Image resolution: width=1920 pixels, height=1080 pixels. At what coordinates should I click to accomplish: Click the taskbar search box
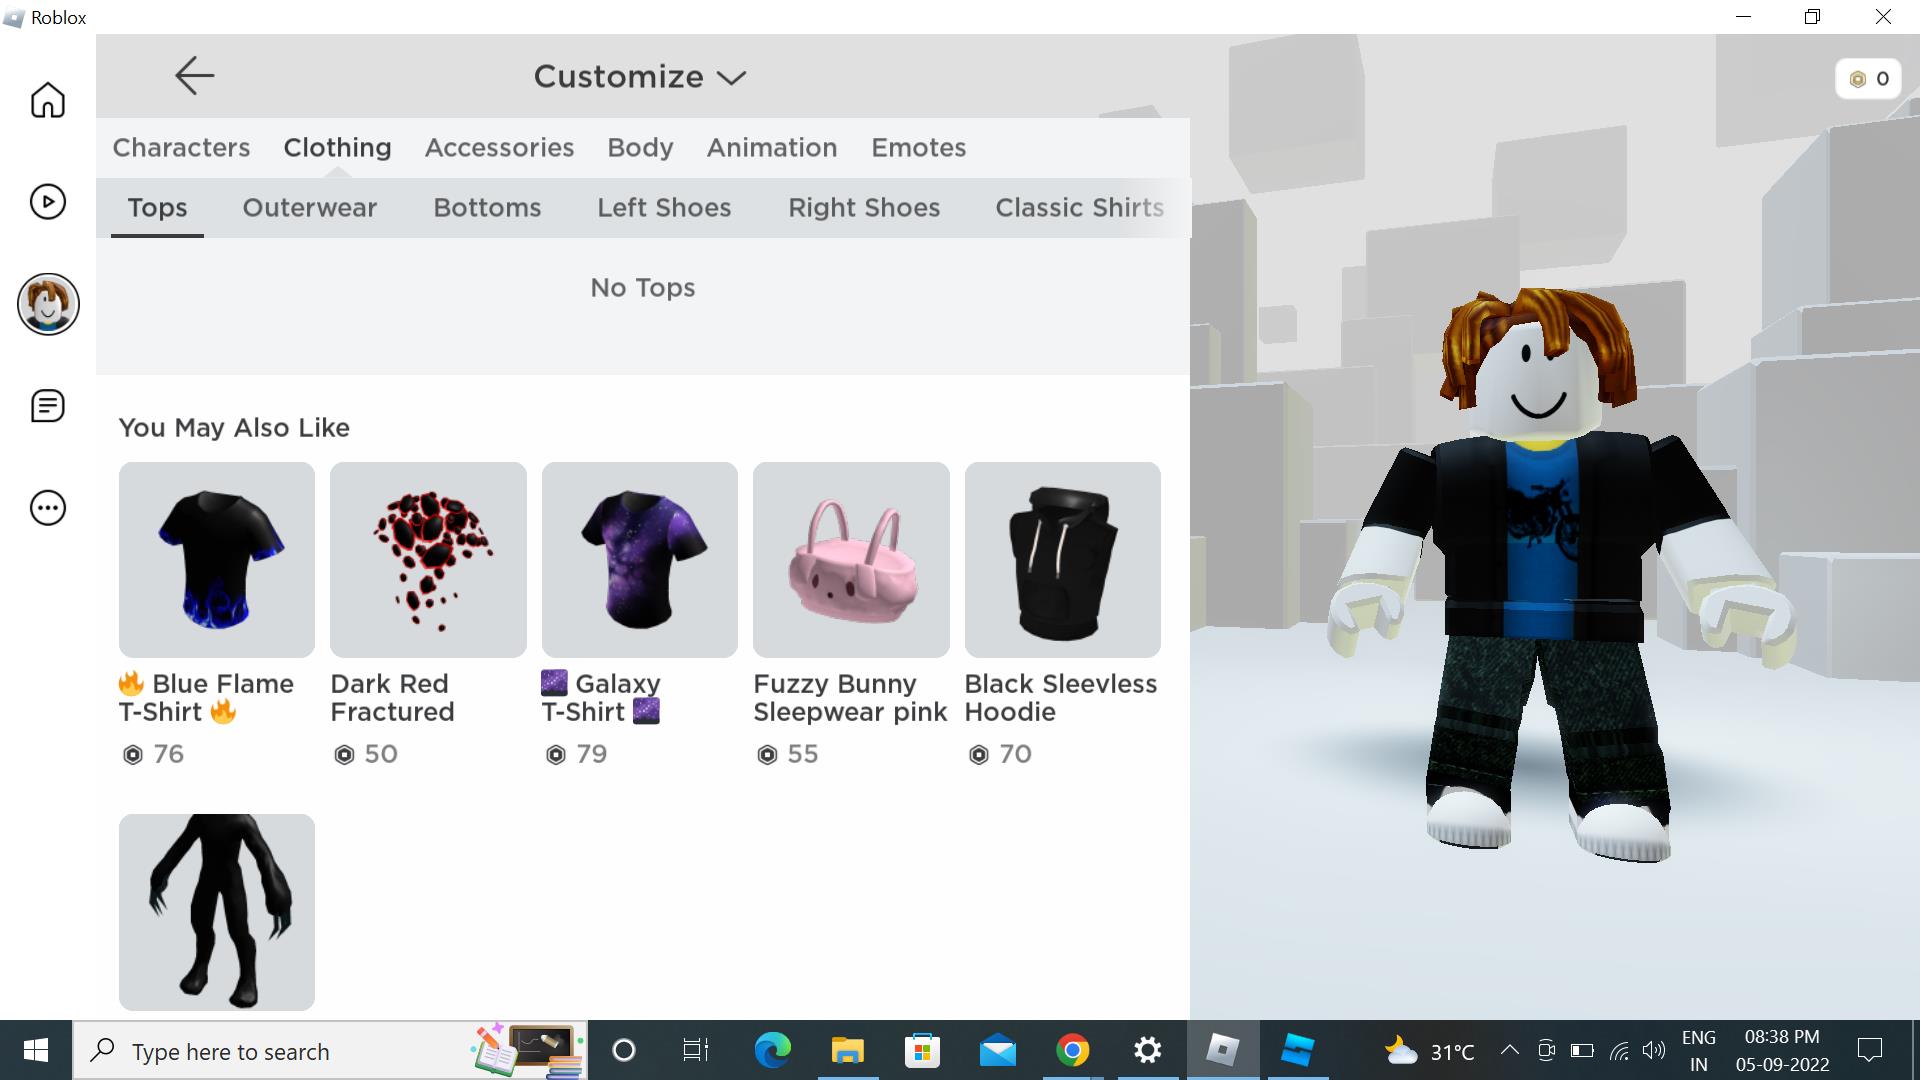pyautogui.click(x=330, y=1050)
